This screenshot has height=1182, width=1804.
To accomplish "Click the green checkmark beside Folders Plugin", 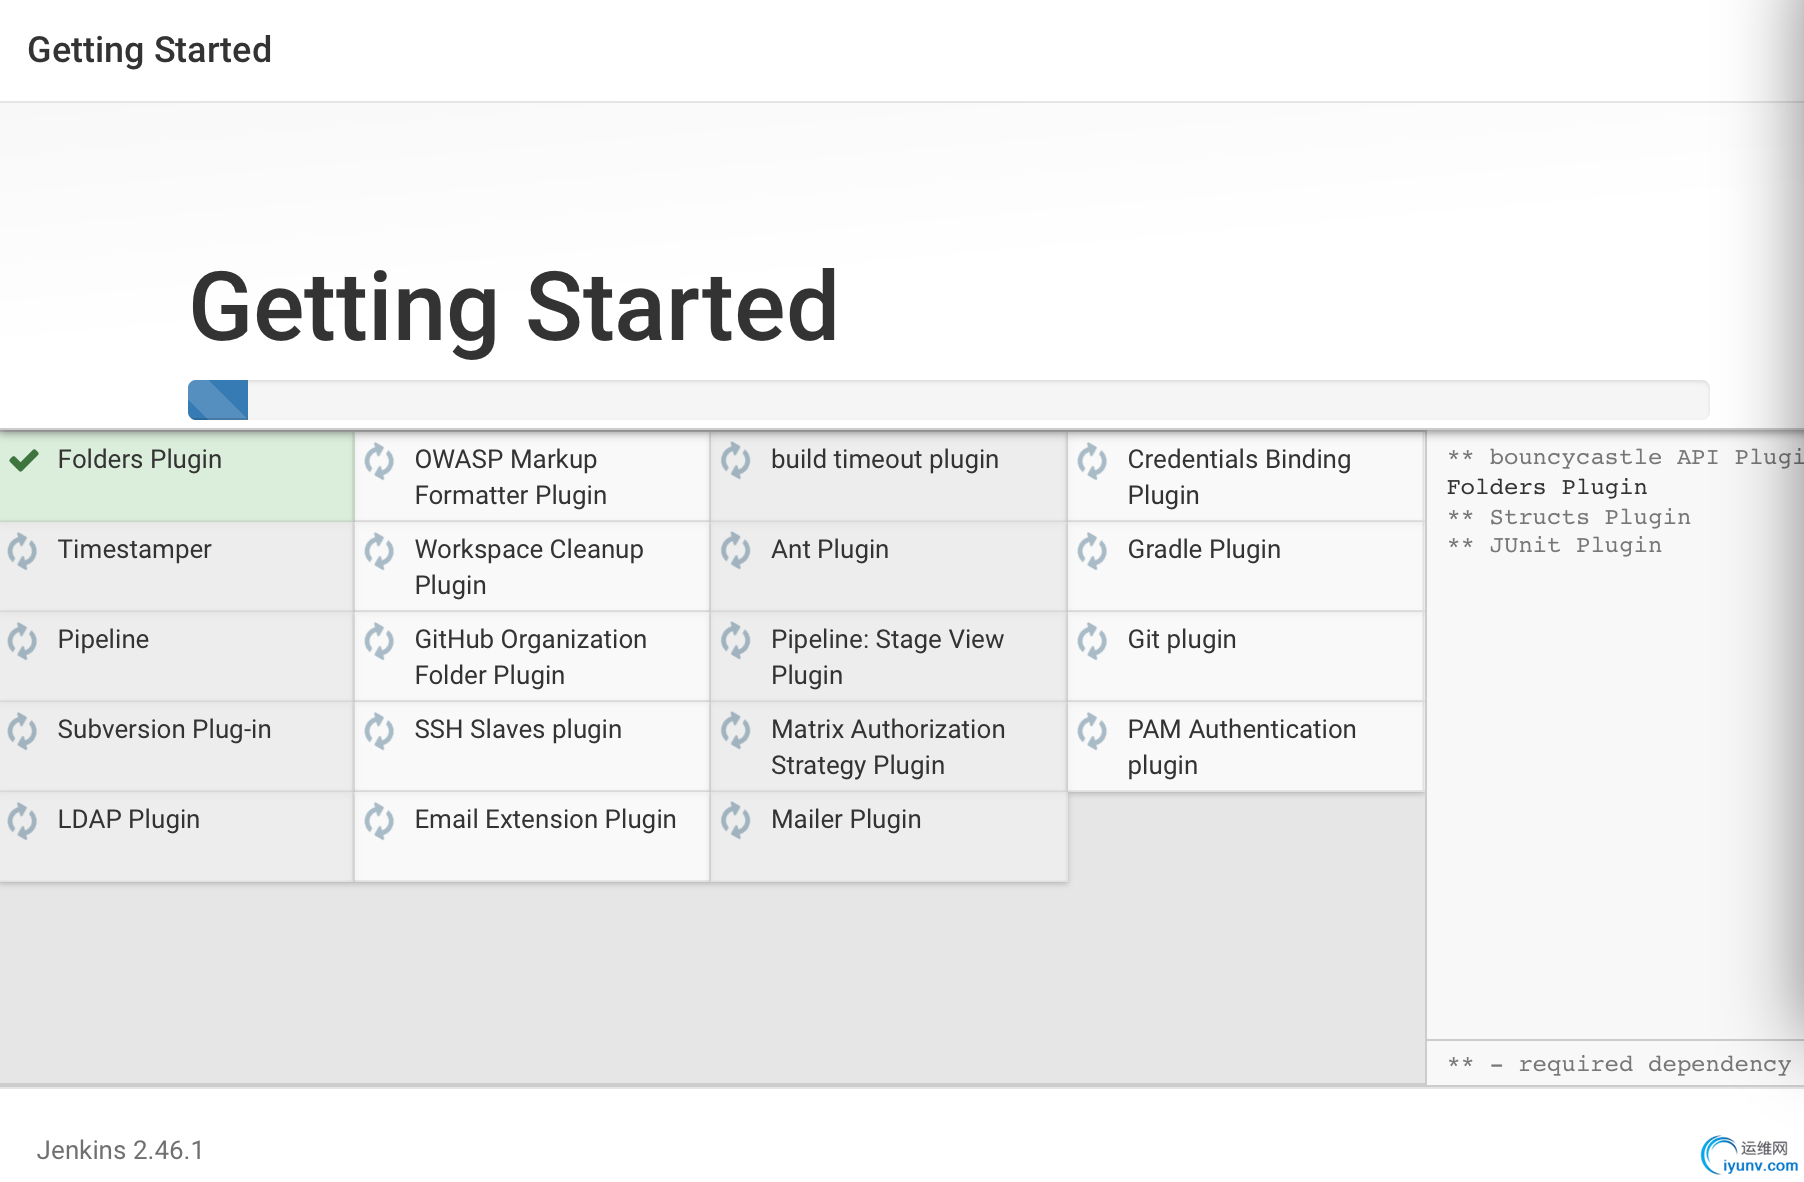I will click(24, 460).
